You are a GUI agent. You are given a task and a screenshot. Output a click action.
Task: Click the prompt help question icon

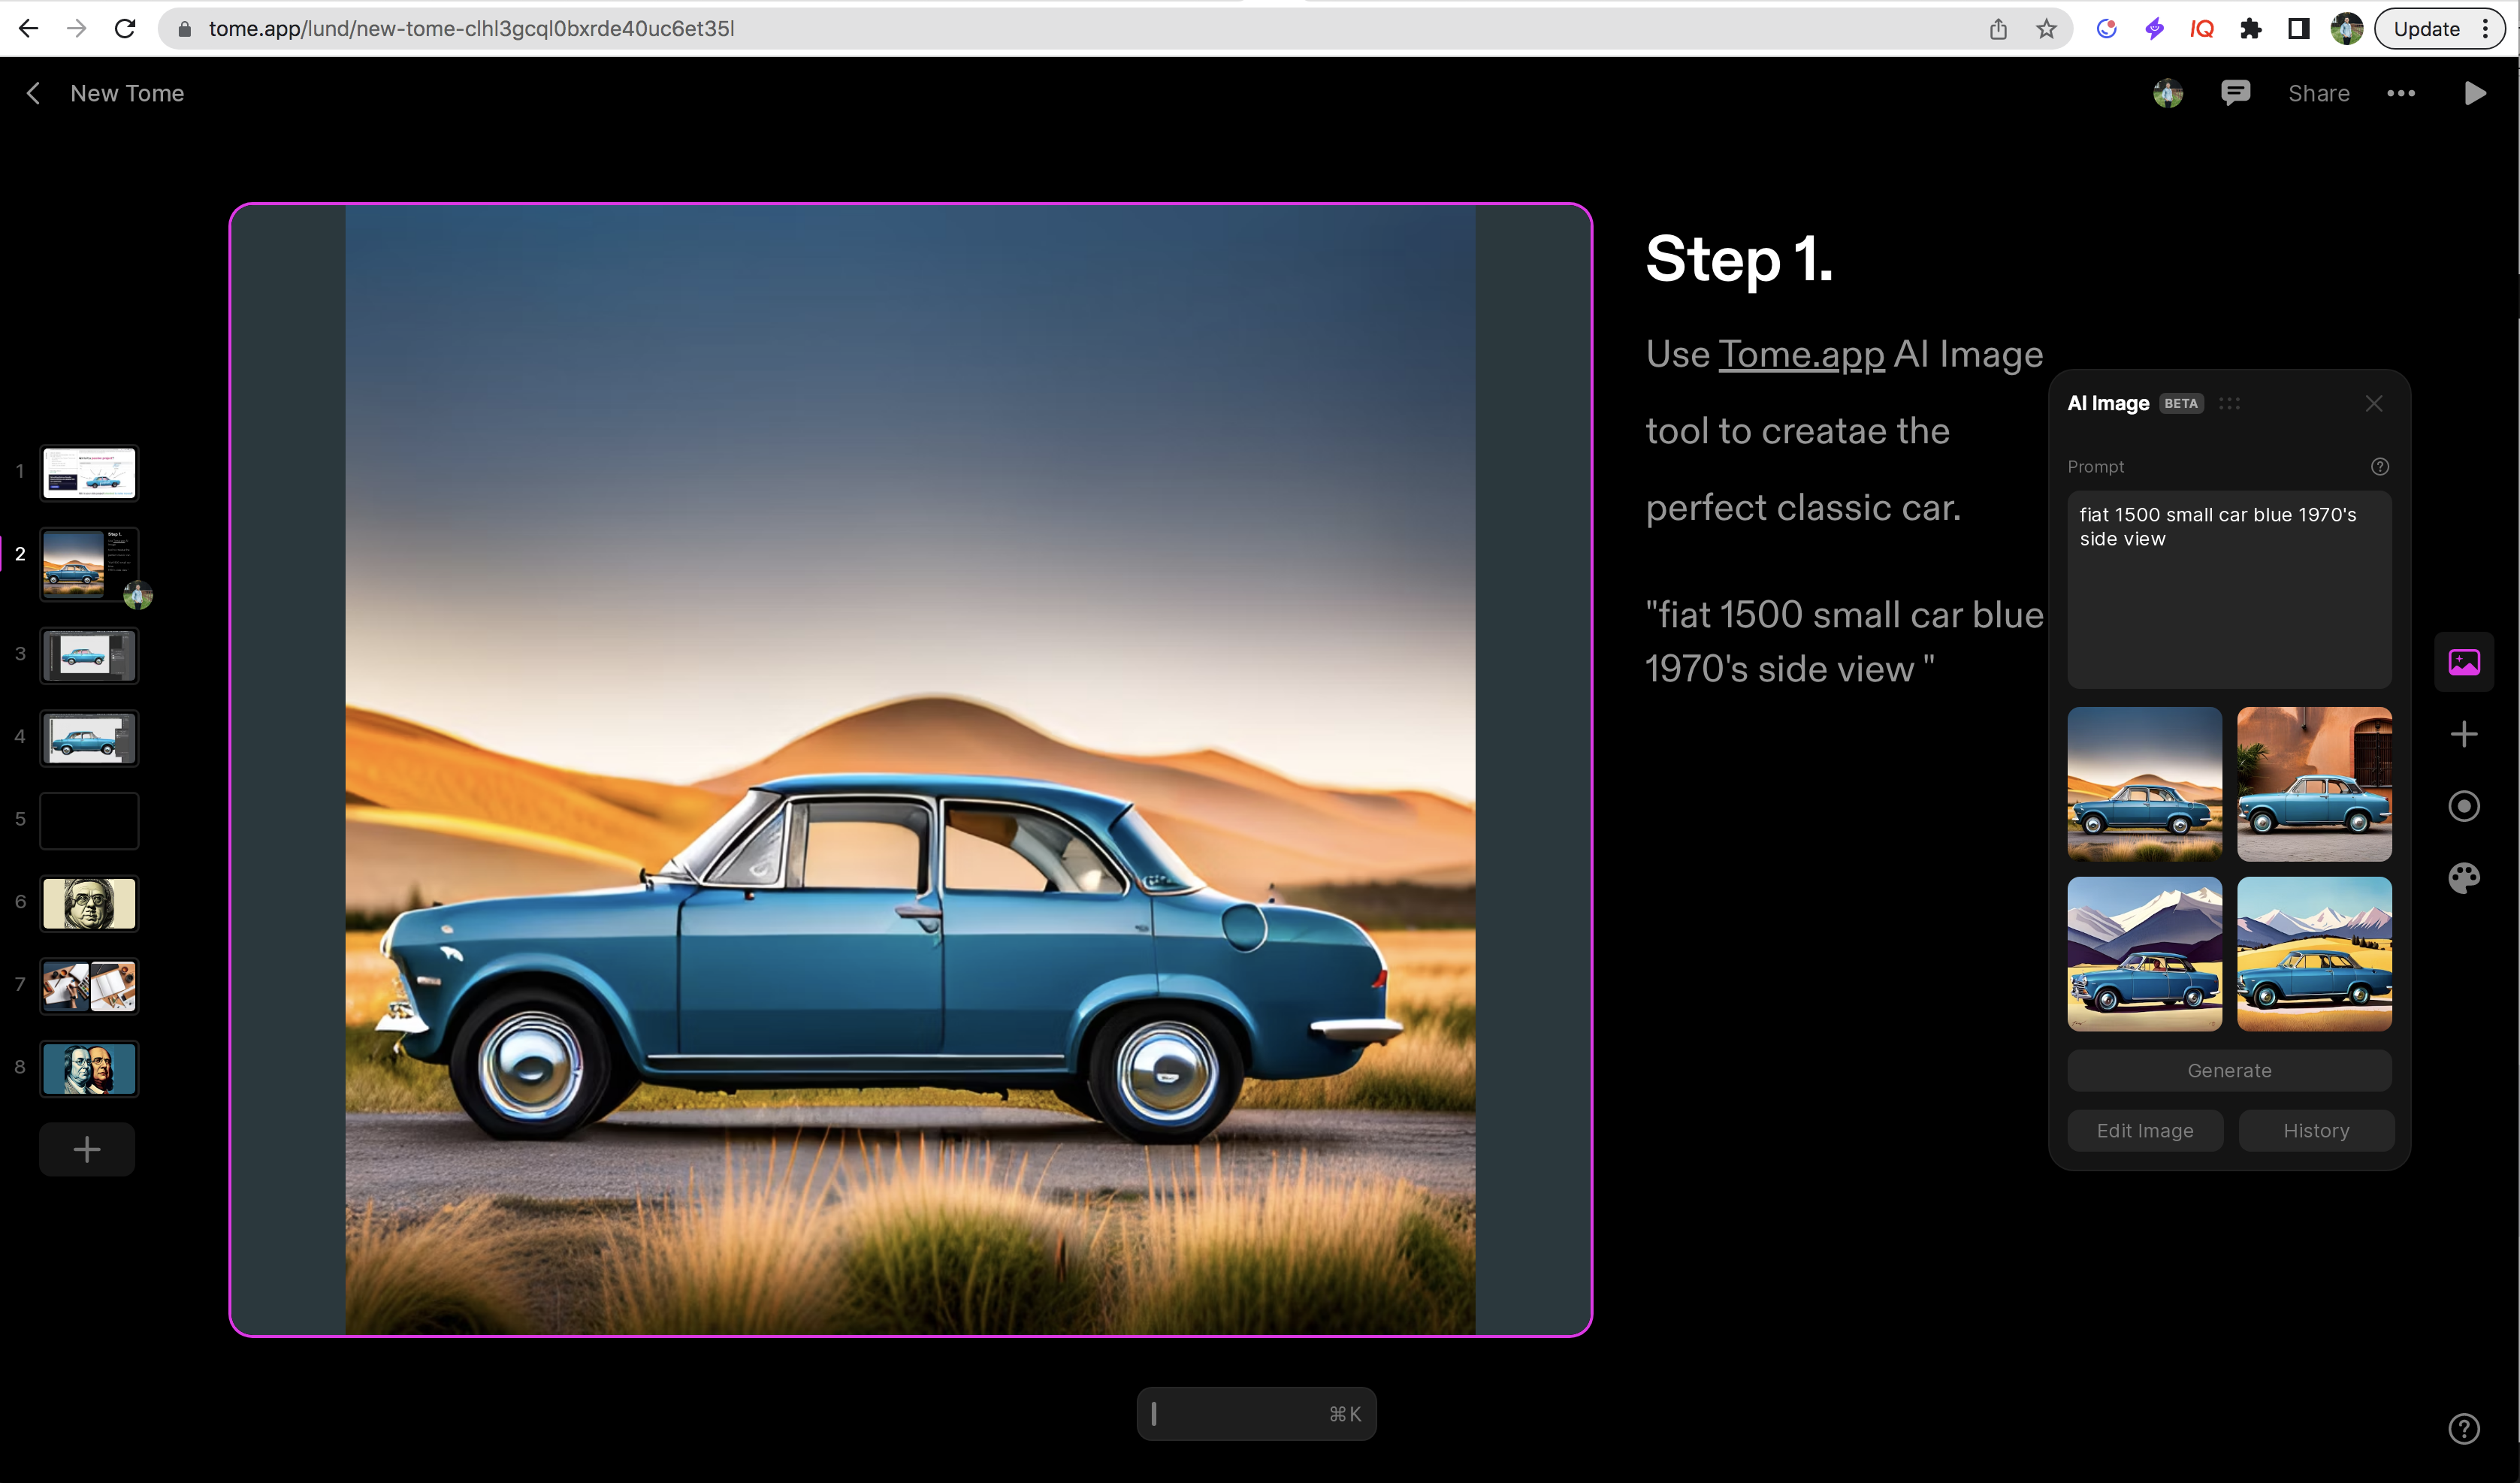point(2380,467)
